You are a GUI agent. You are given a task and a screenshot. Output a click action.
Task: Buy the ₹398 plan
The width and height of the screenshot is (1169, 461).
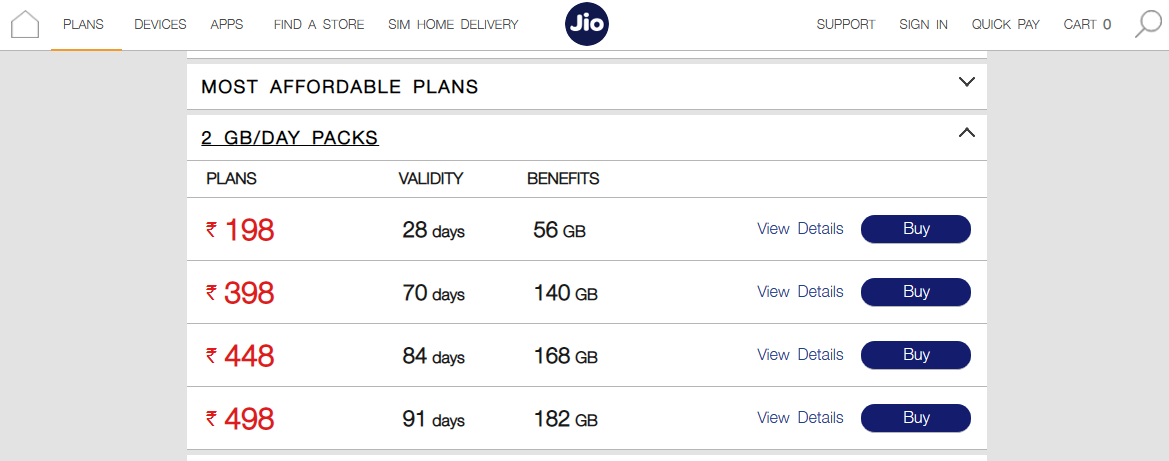coord(915,292)
